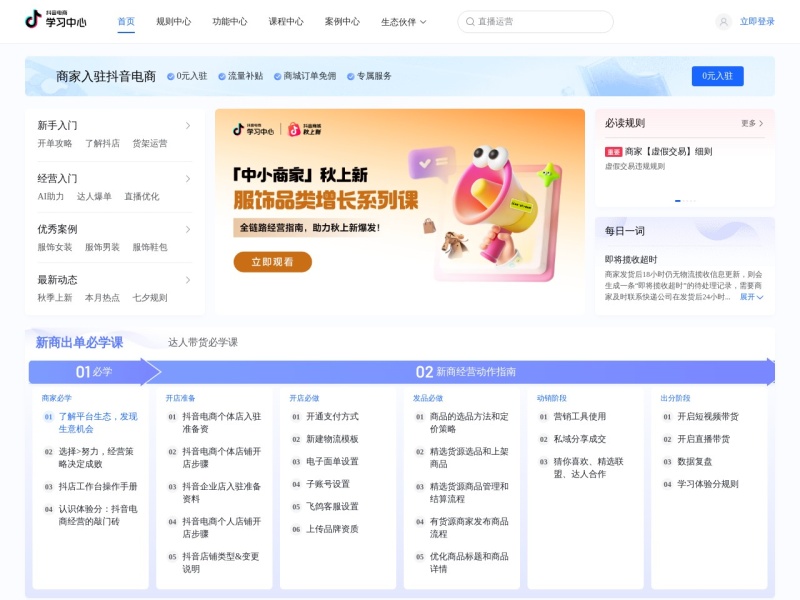
Task: Open lesson 新建物流模板
Action: coord(332,439)
